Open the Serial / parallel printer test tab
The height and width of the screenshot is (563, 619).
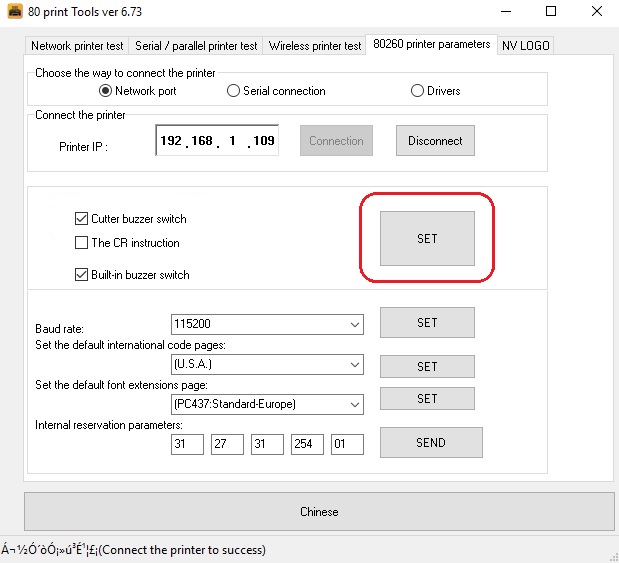click(197, 46)
